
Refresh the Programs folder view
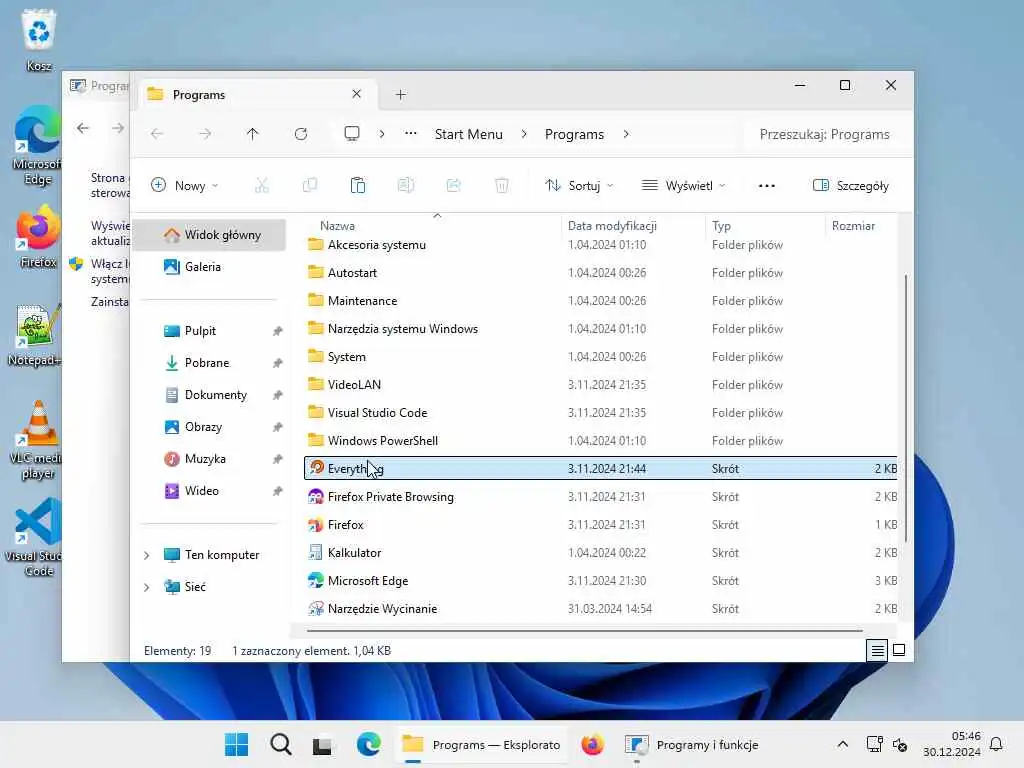pos(301,134)
